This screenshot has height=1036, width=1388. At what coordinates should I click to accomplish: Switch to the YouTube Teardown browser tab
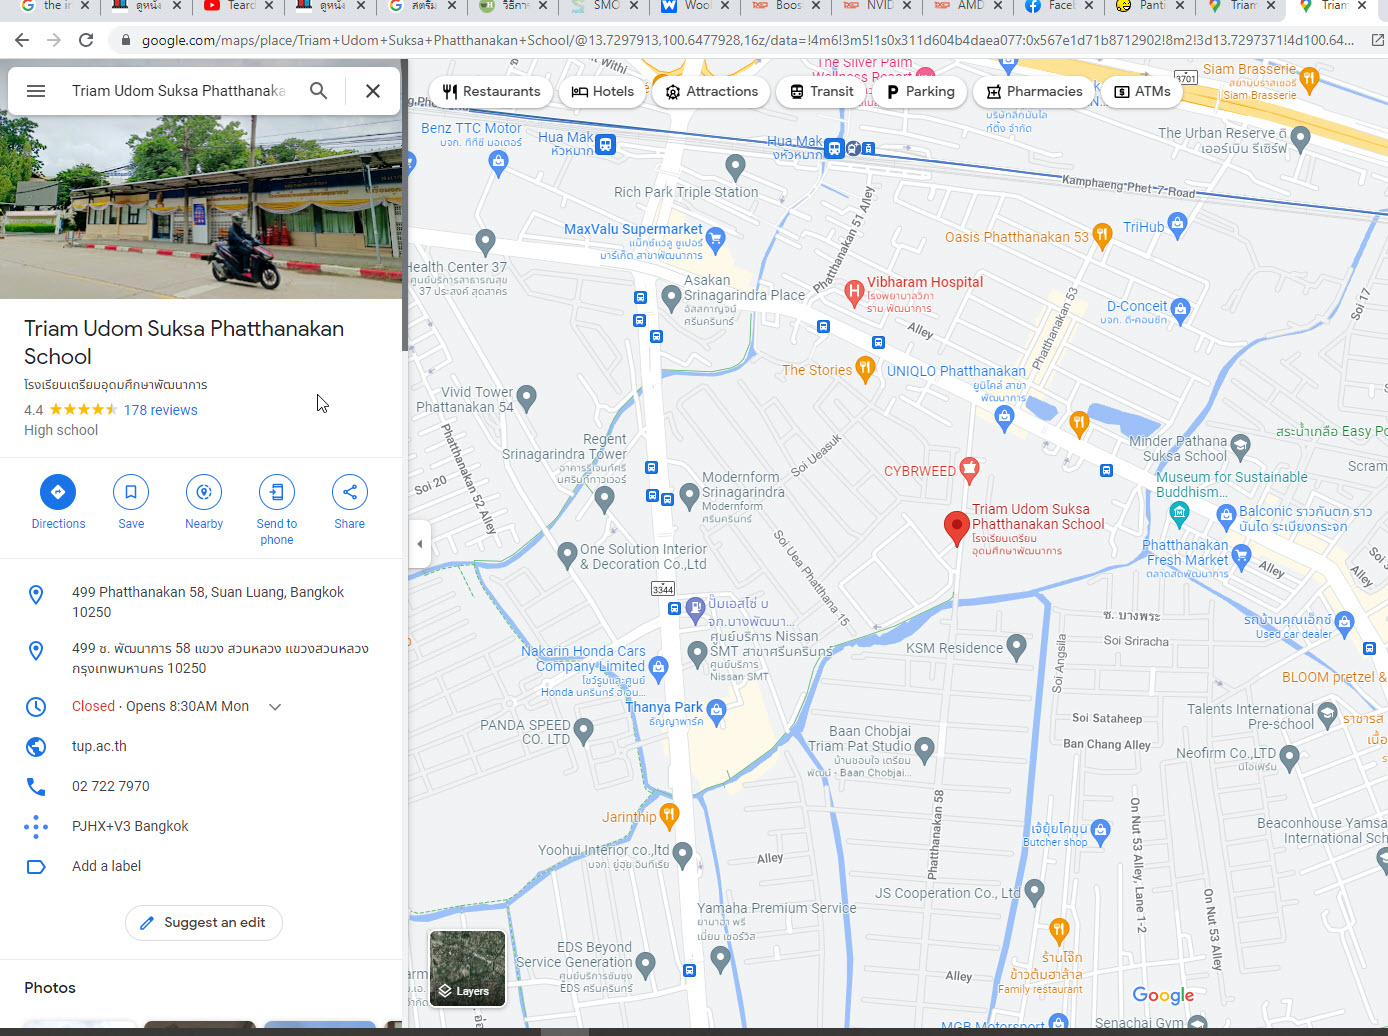point(240,6)
